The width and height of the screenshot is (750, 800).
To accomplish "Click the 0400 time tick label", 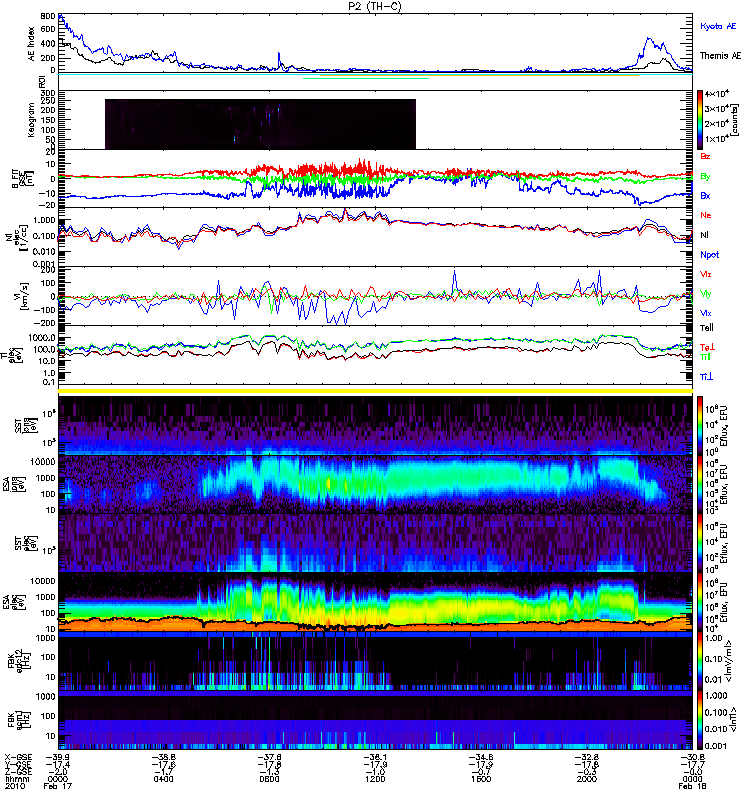I will [164, 779].
